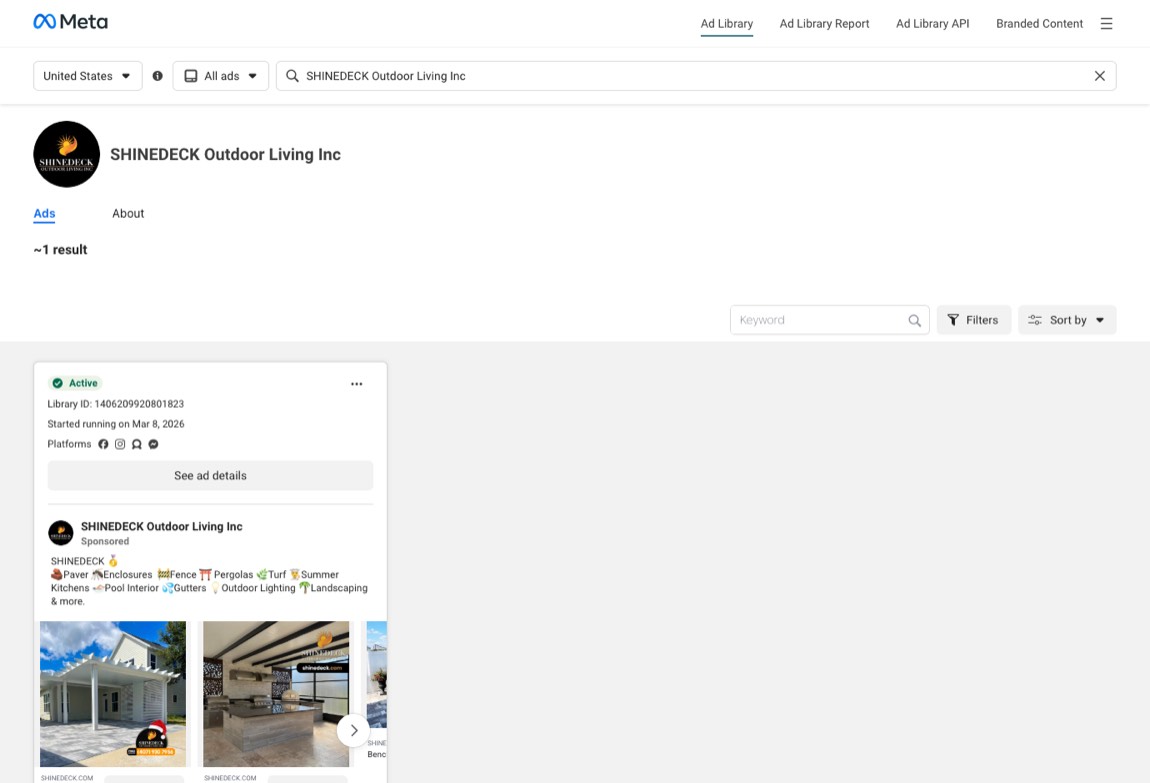Advance the ad carousel with the arrow
This screenshot has height=783, width=1150.
354,730
